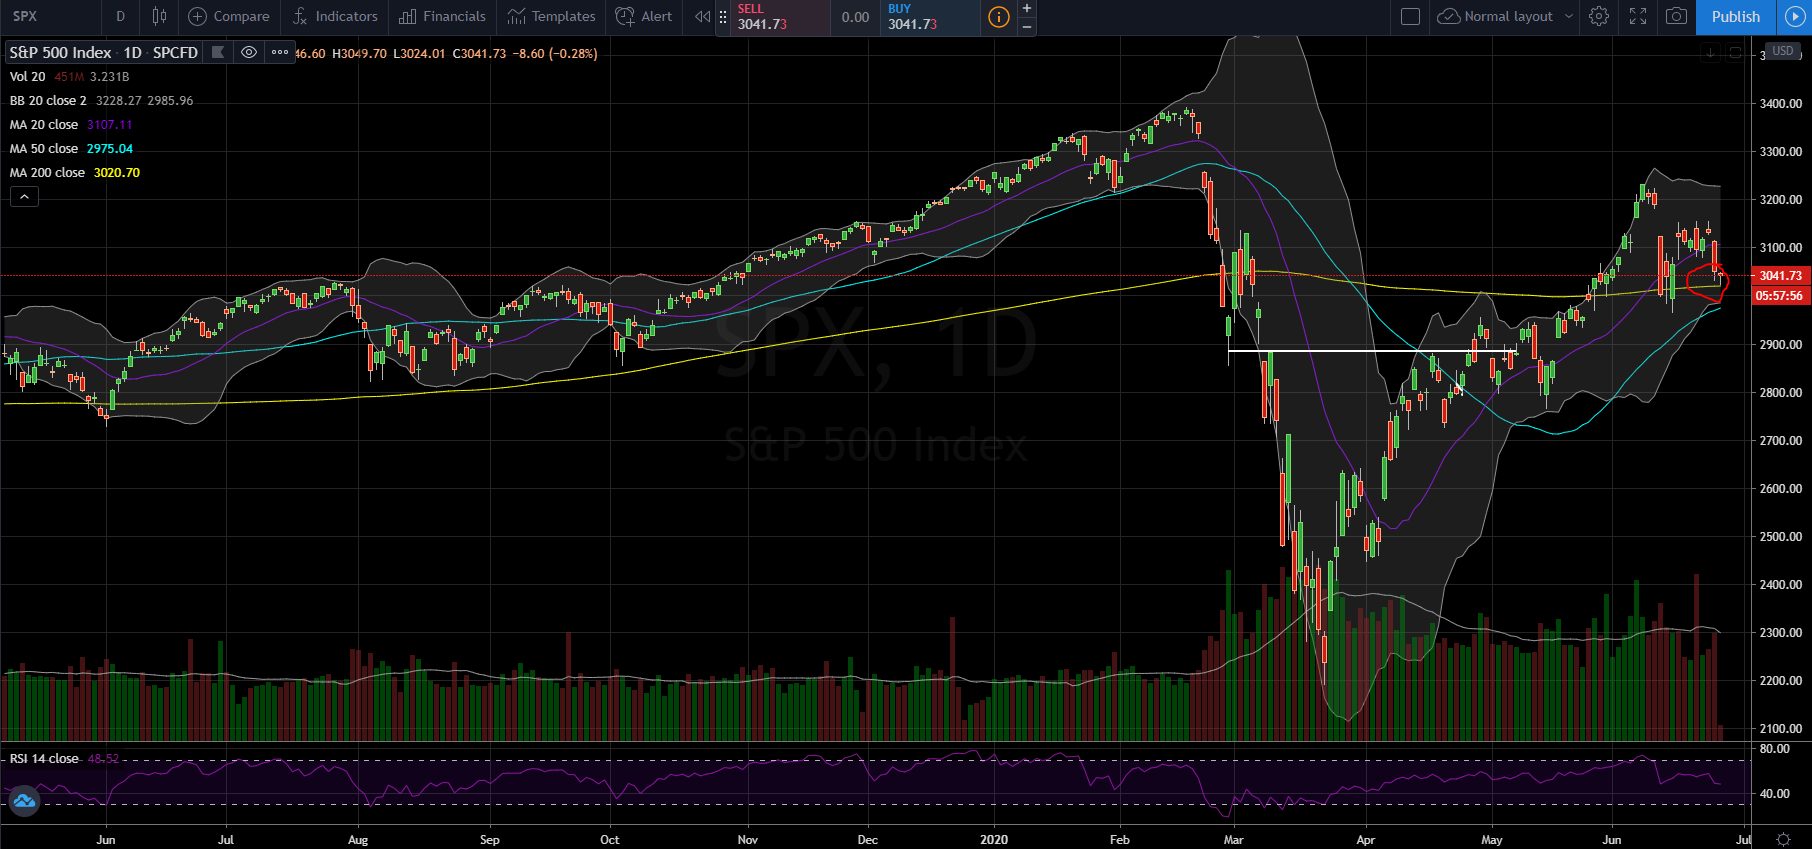Click the BUY 3041.73 button

click(x=930, y=17)
